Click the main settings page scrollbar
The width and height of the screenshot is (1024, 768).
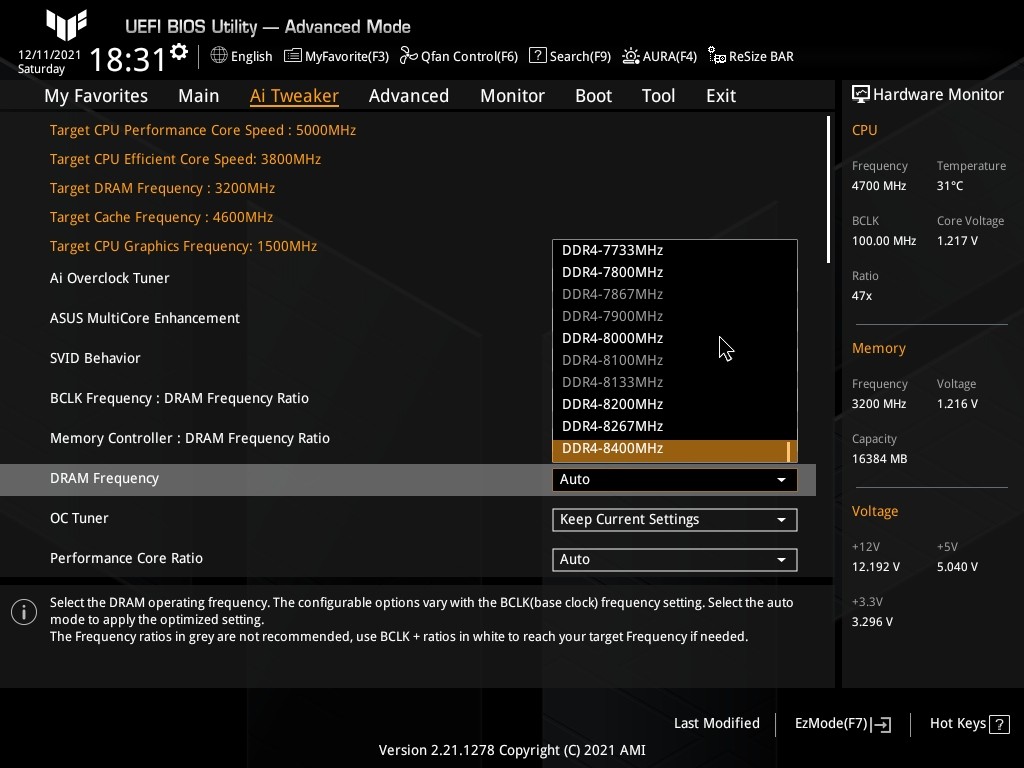(x=829, y=190)
